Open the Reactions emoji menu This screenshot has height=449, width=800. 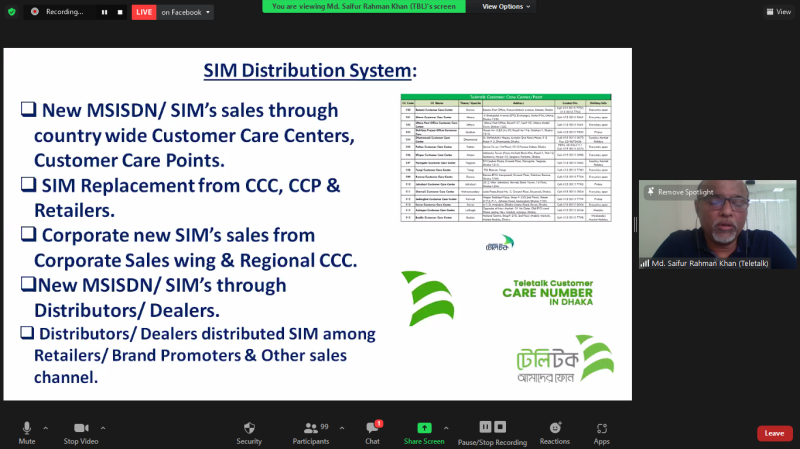554,428
